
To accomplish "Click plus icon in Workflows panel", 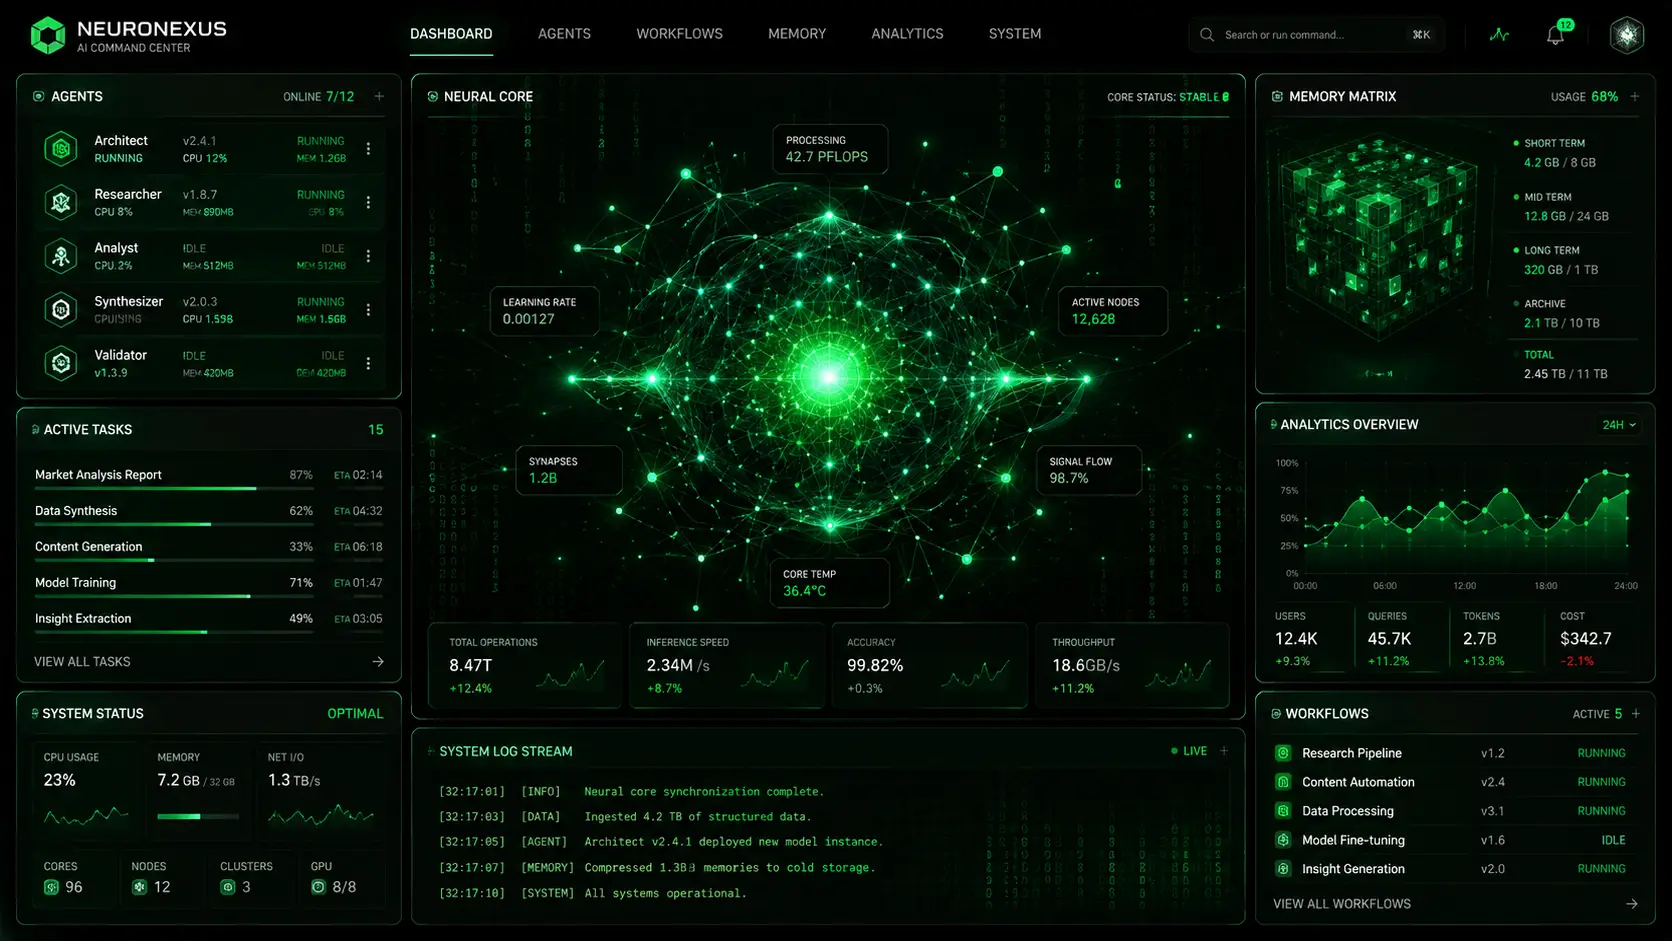I will pyautogui.click(x=1636, y=714).
